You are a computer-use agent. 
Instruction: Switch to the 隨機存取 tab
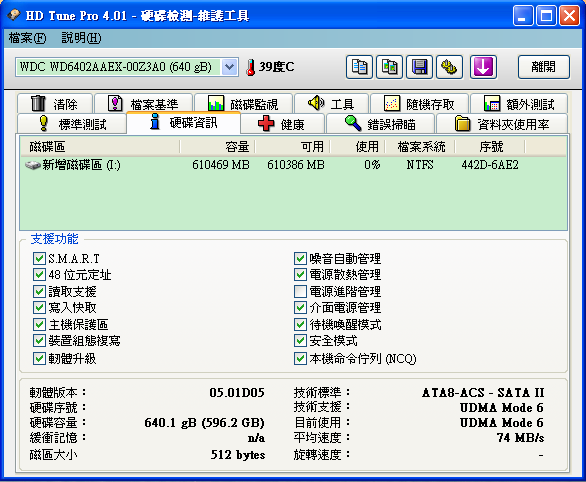pos(419,103)
